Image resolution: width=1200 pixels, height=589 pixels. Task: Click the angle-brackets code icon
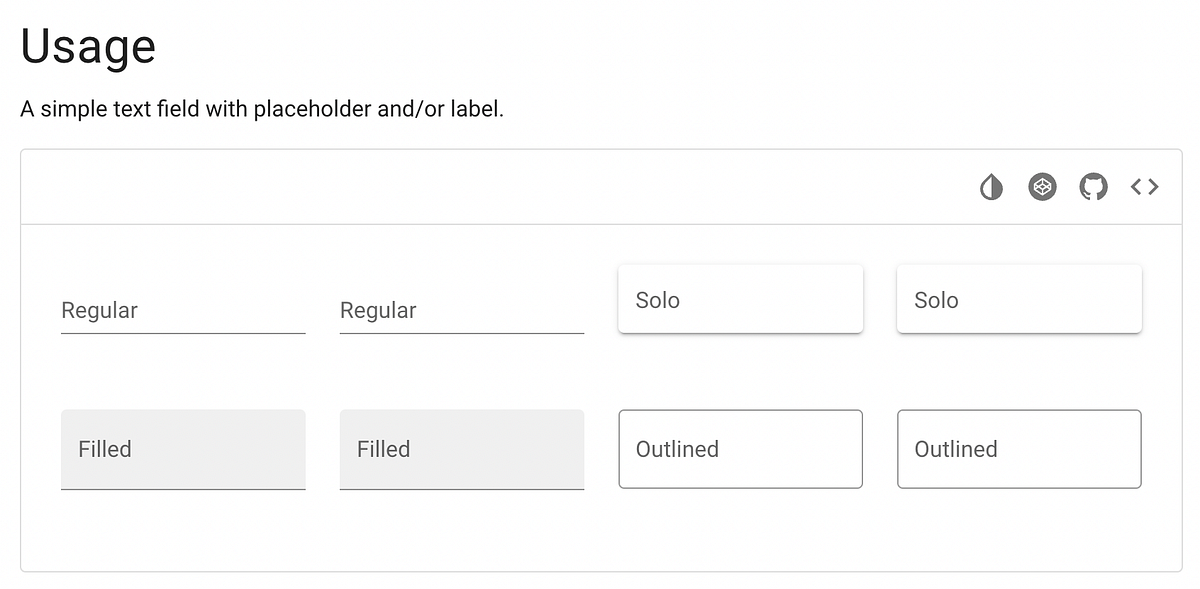point(1144,186)
